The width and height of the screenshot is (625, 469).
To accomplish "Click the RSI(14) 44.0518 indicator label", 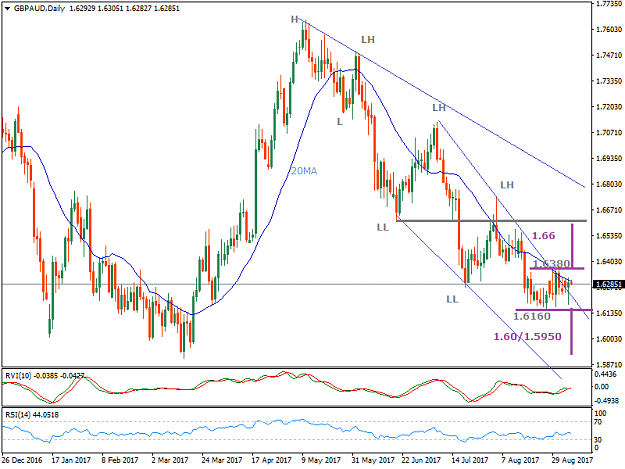I will click(32, 415).
